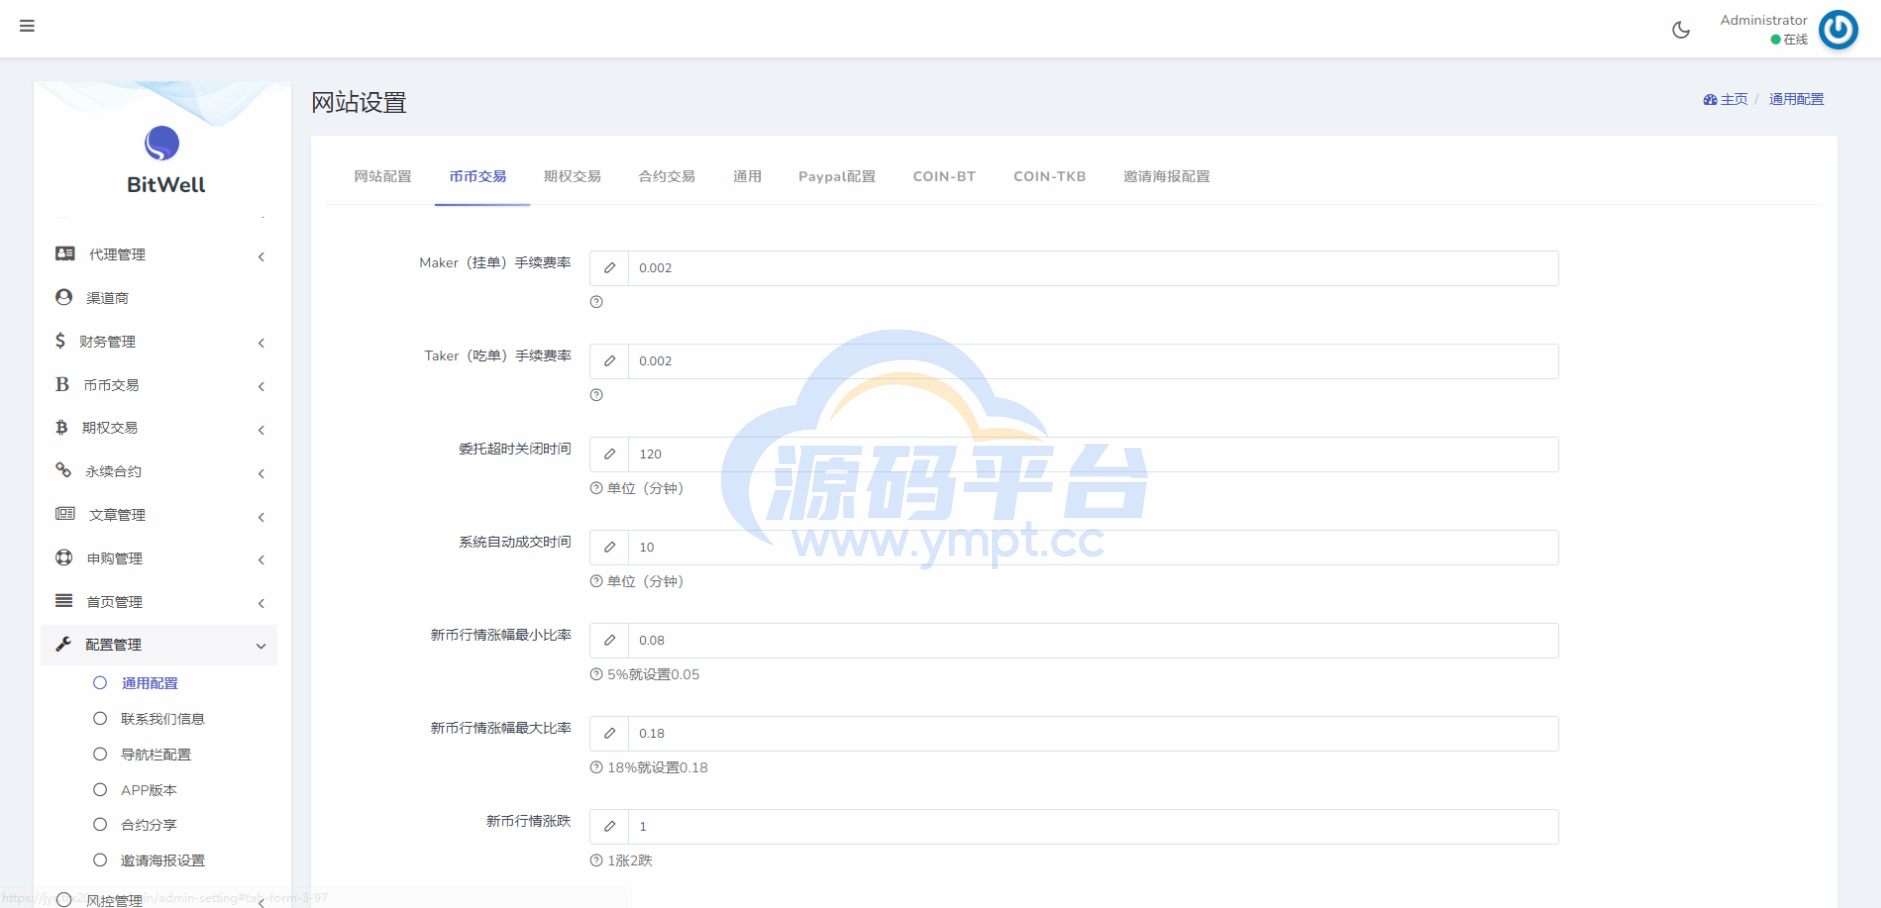
Task: Expand the 财务管理 menu chevron
Action: [261, 343]
